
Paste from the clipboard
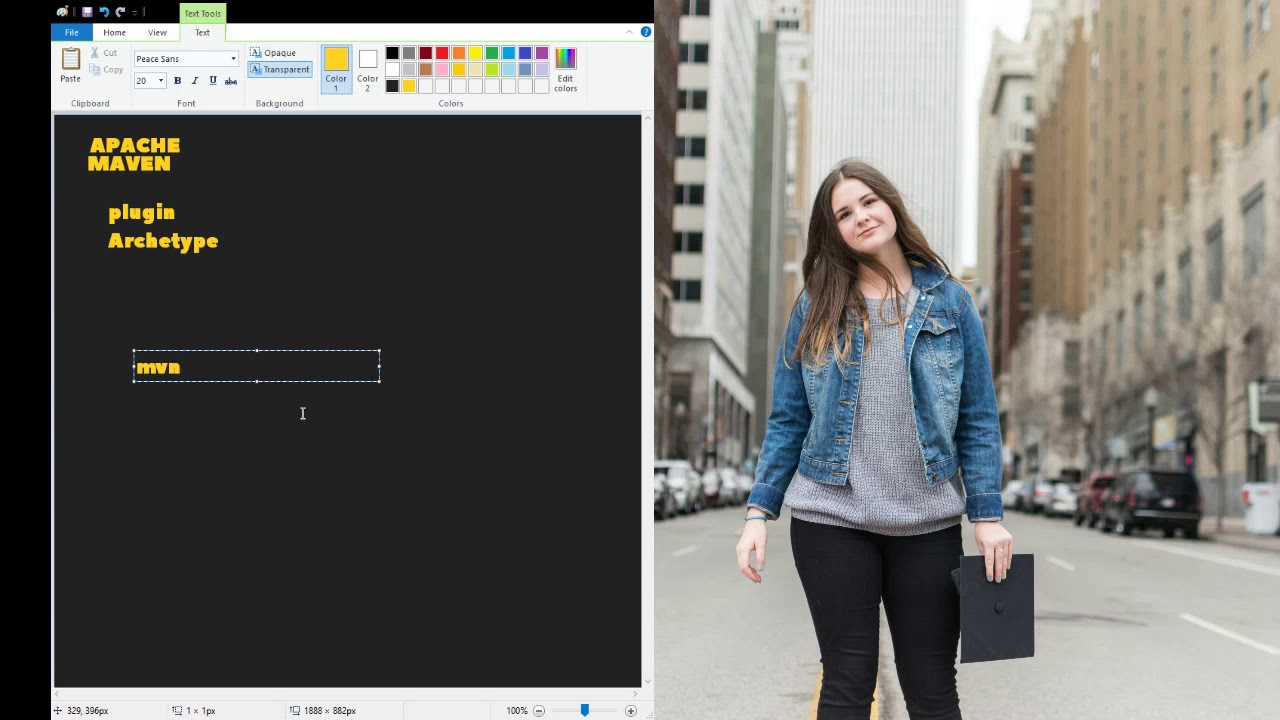(70, 65)
